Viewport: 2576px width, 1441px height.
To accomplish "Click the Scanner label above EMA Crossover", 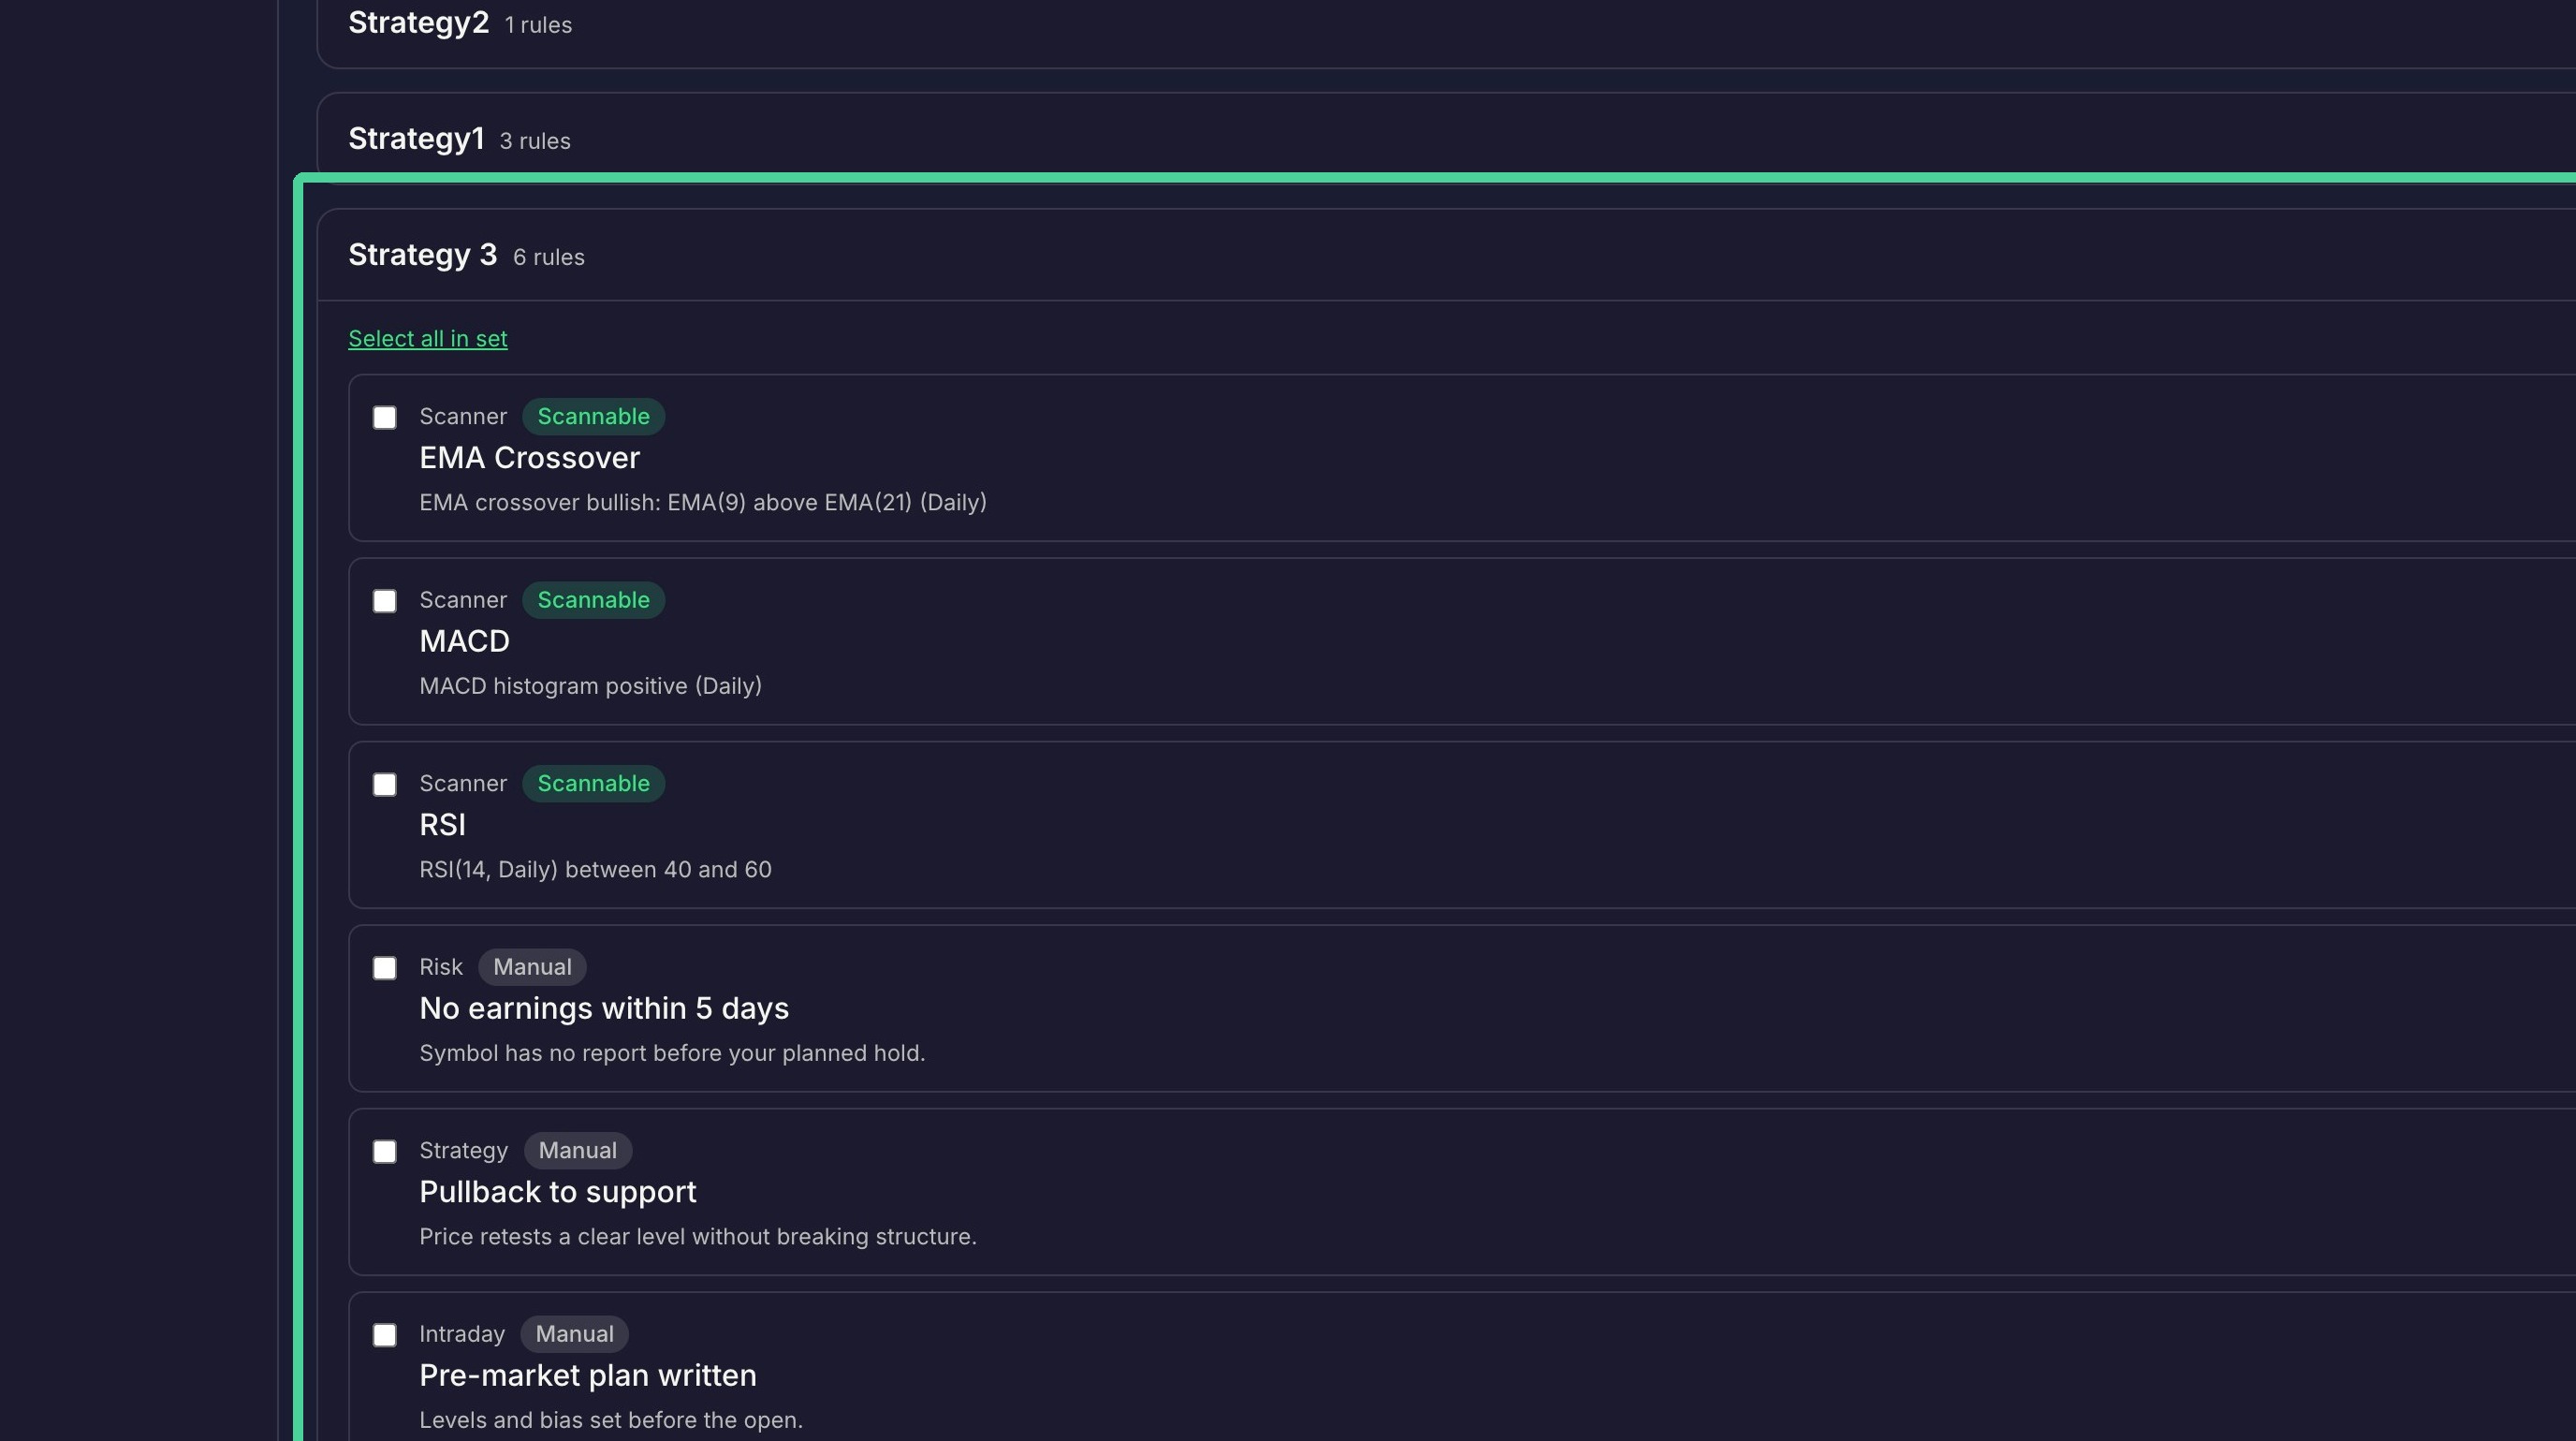I will 463,417.
